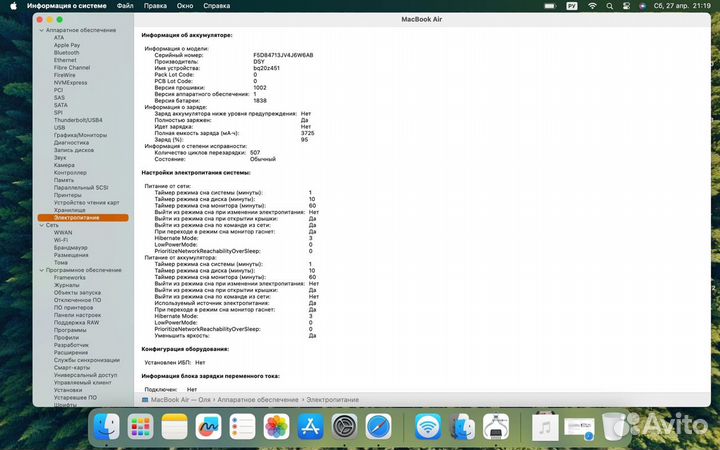720x450 pixels.
Task: Click the MacBook Air window title
Action: [422, 19]
